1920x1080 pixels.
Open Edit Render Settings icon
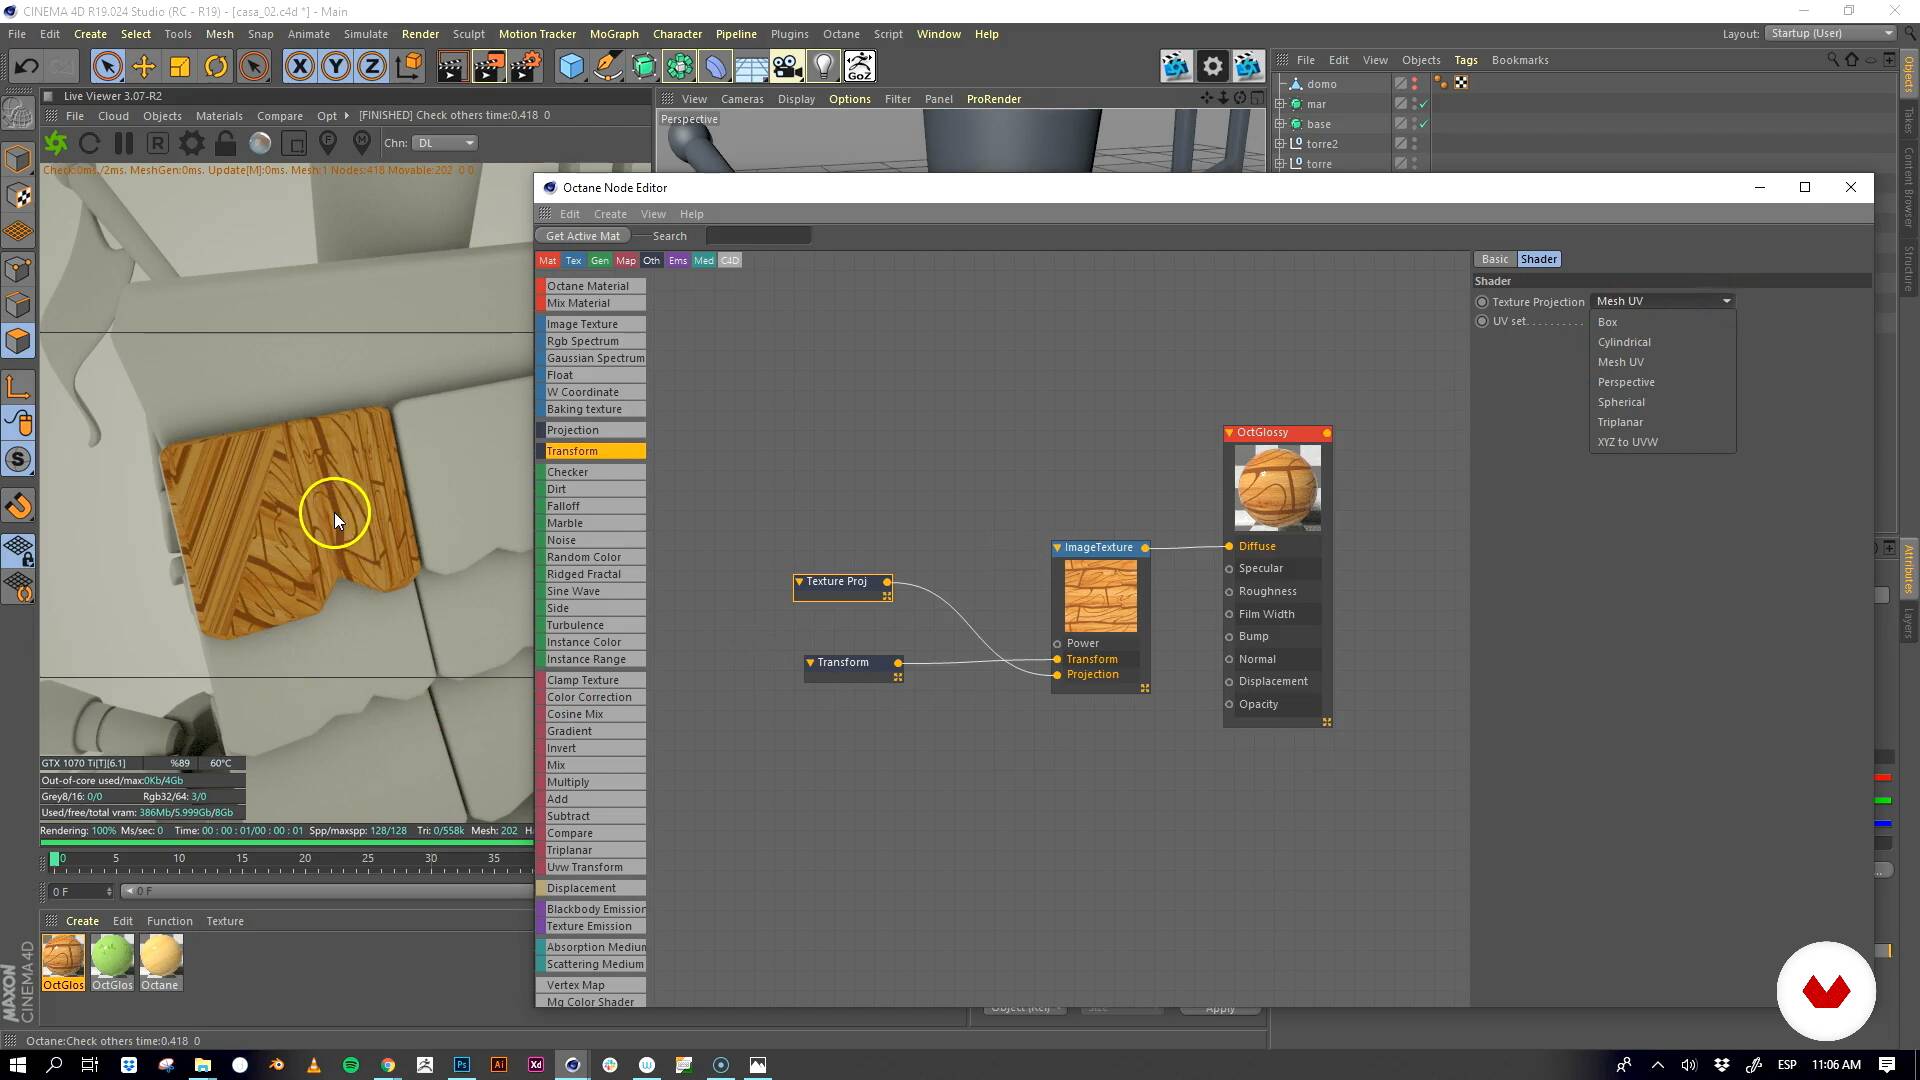pyautogui.click(x=526, y=67)
